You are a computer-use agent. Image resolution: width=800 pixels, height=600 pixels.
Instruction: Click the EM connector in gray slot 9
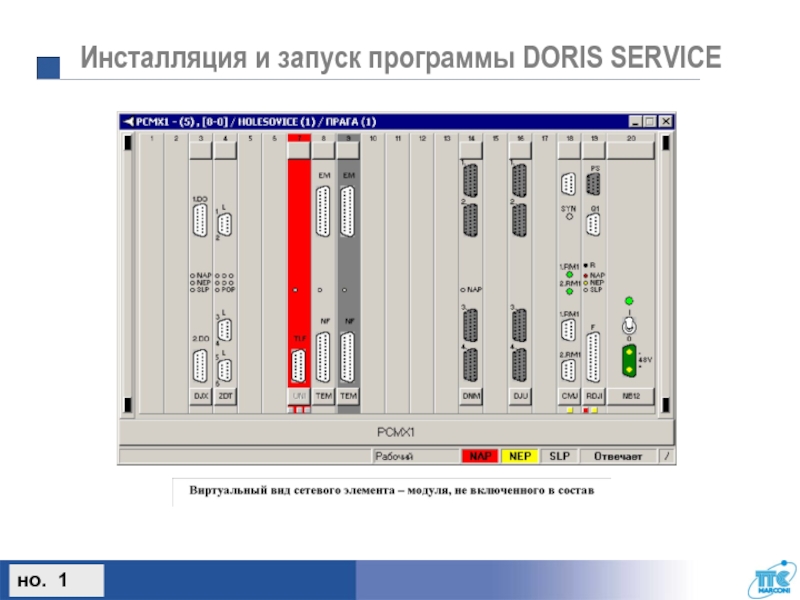pyautogui.click(x=347, y=212)
